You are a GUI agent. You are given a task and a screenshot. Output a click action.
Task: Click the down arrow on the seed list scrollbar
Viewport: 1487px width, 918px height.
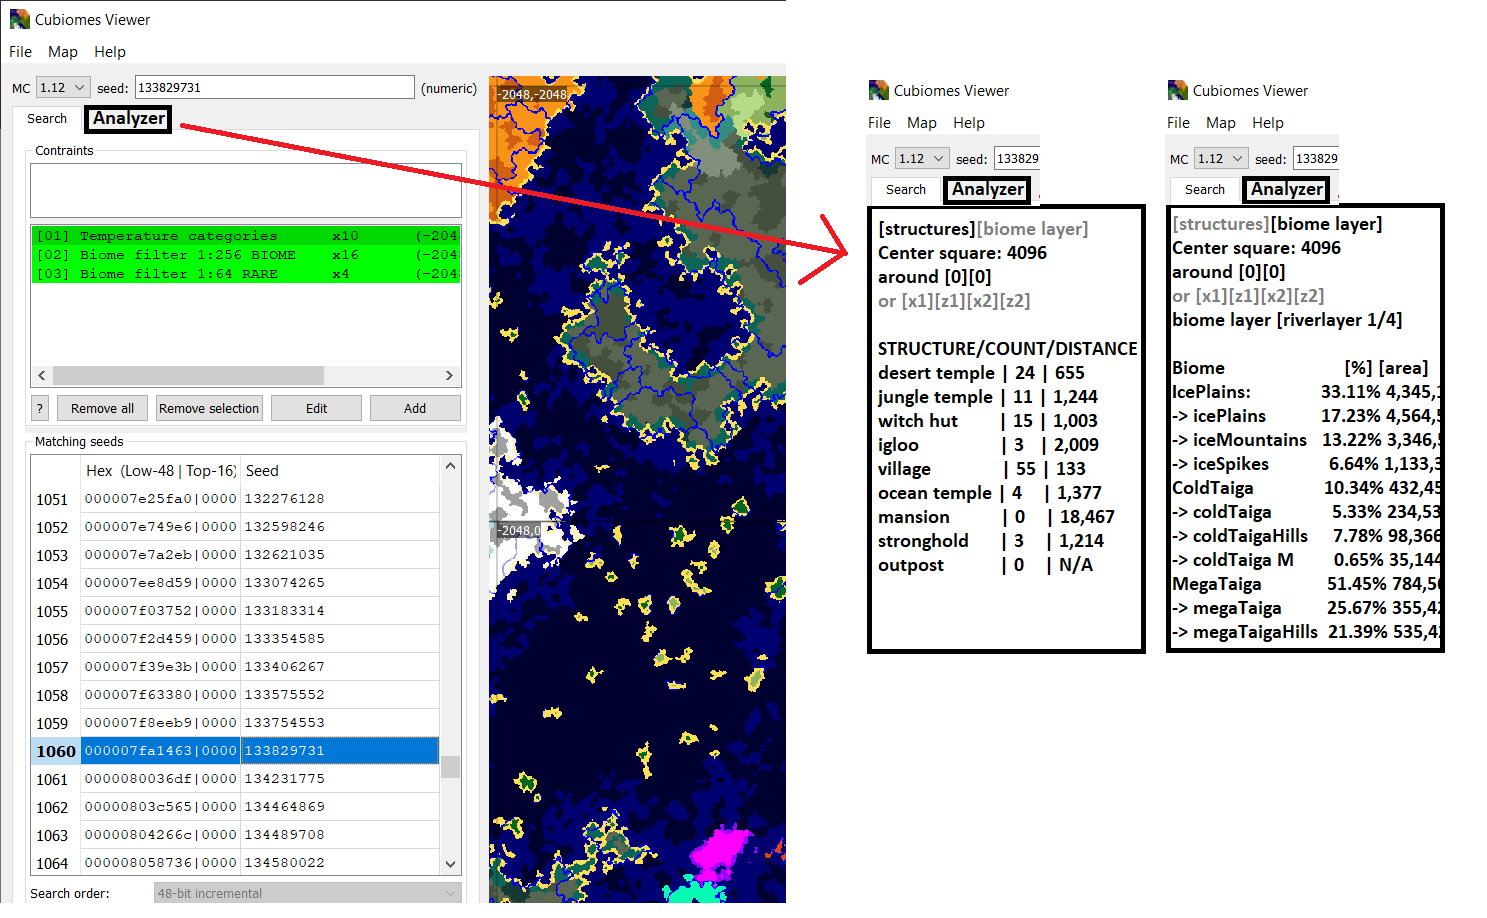point(450,863)
